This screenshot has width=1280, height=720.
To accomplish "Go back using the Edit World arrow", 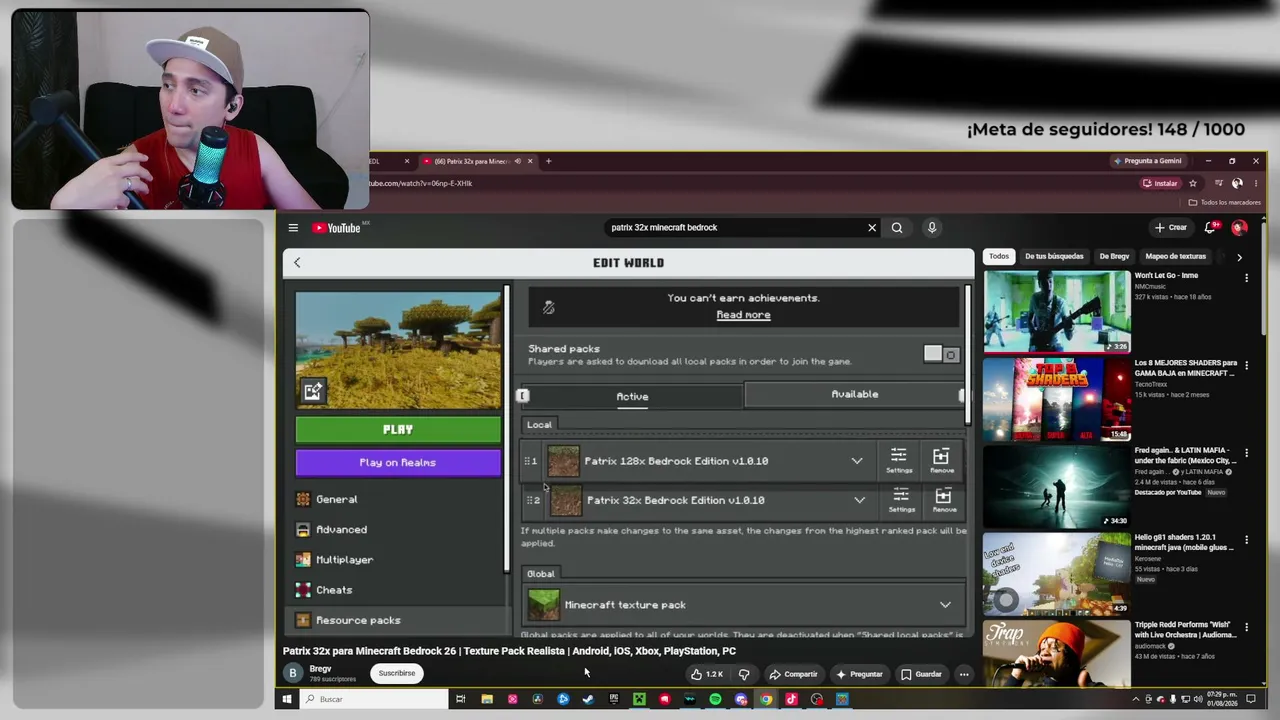I will click(x=297, y=262).
